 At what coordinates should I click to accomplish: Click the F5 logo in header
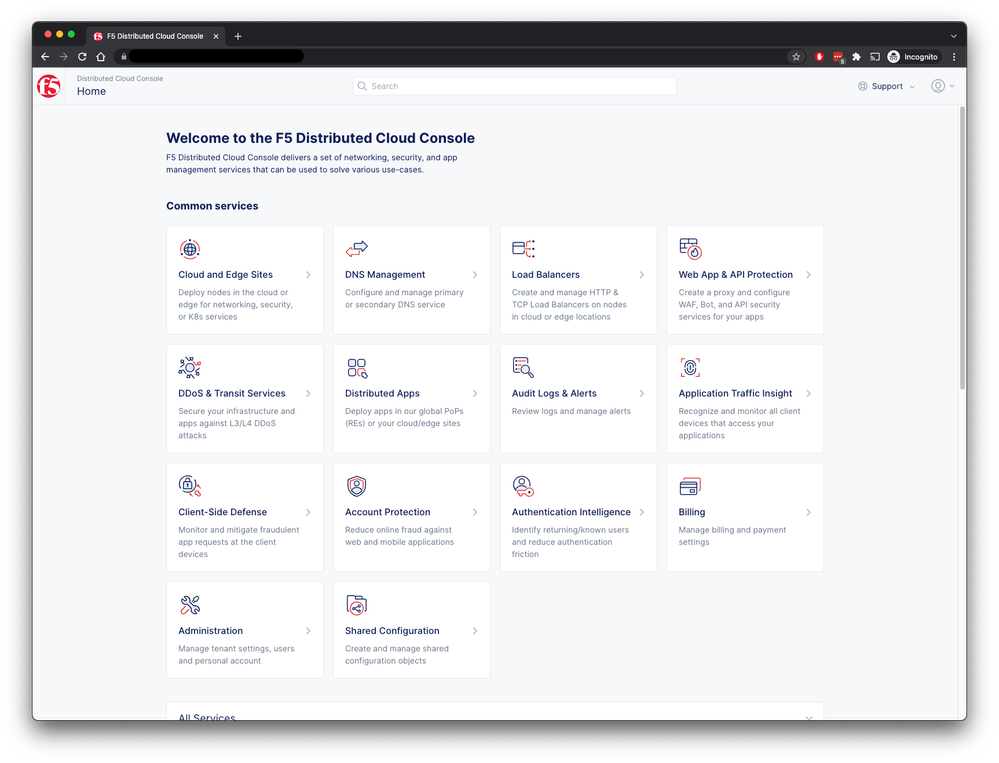pos(48,86)
